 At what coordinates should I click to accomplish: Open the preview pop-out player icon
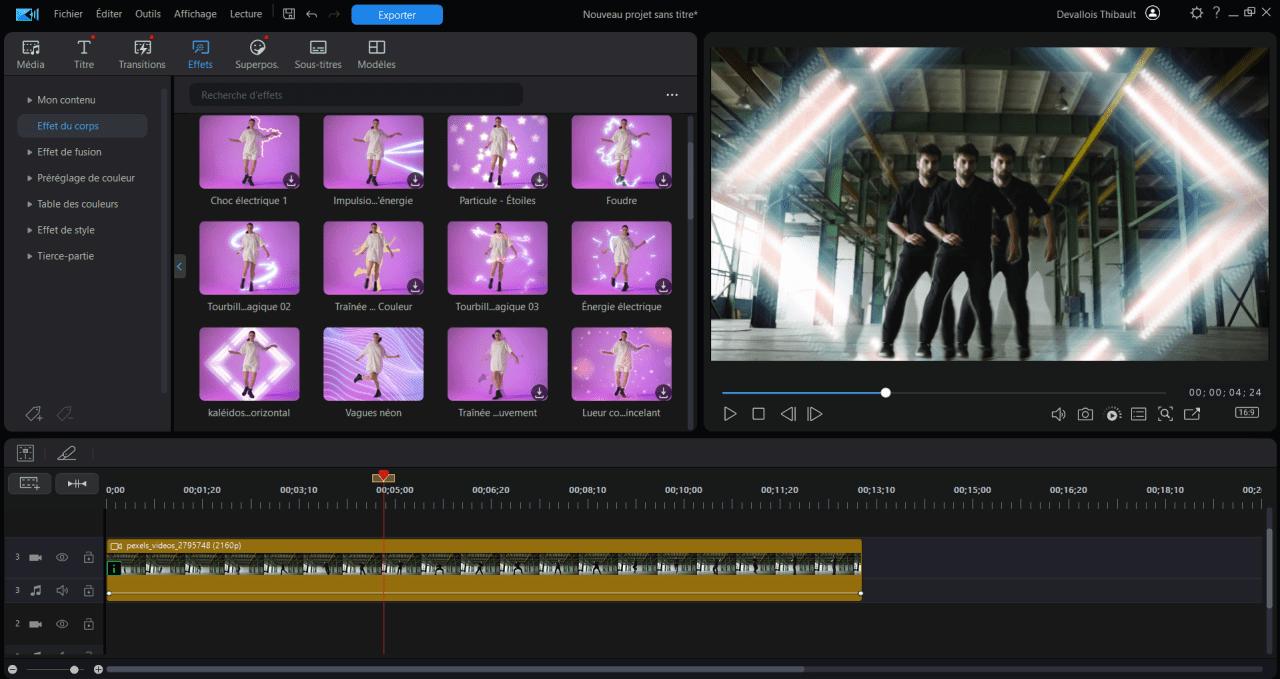(x=1192, y=413)
